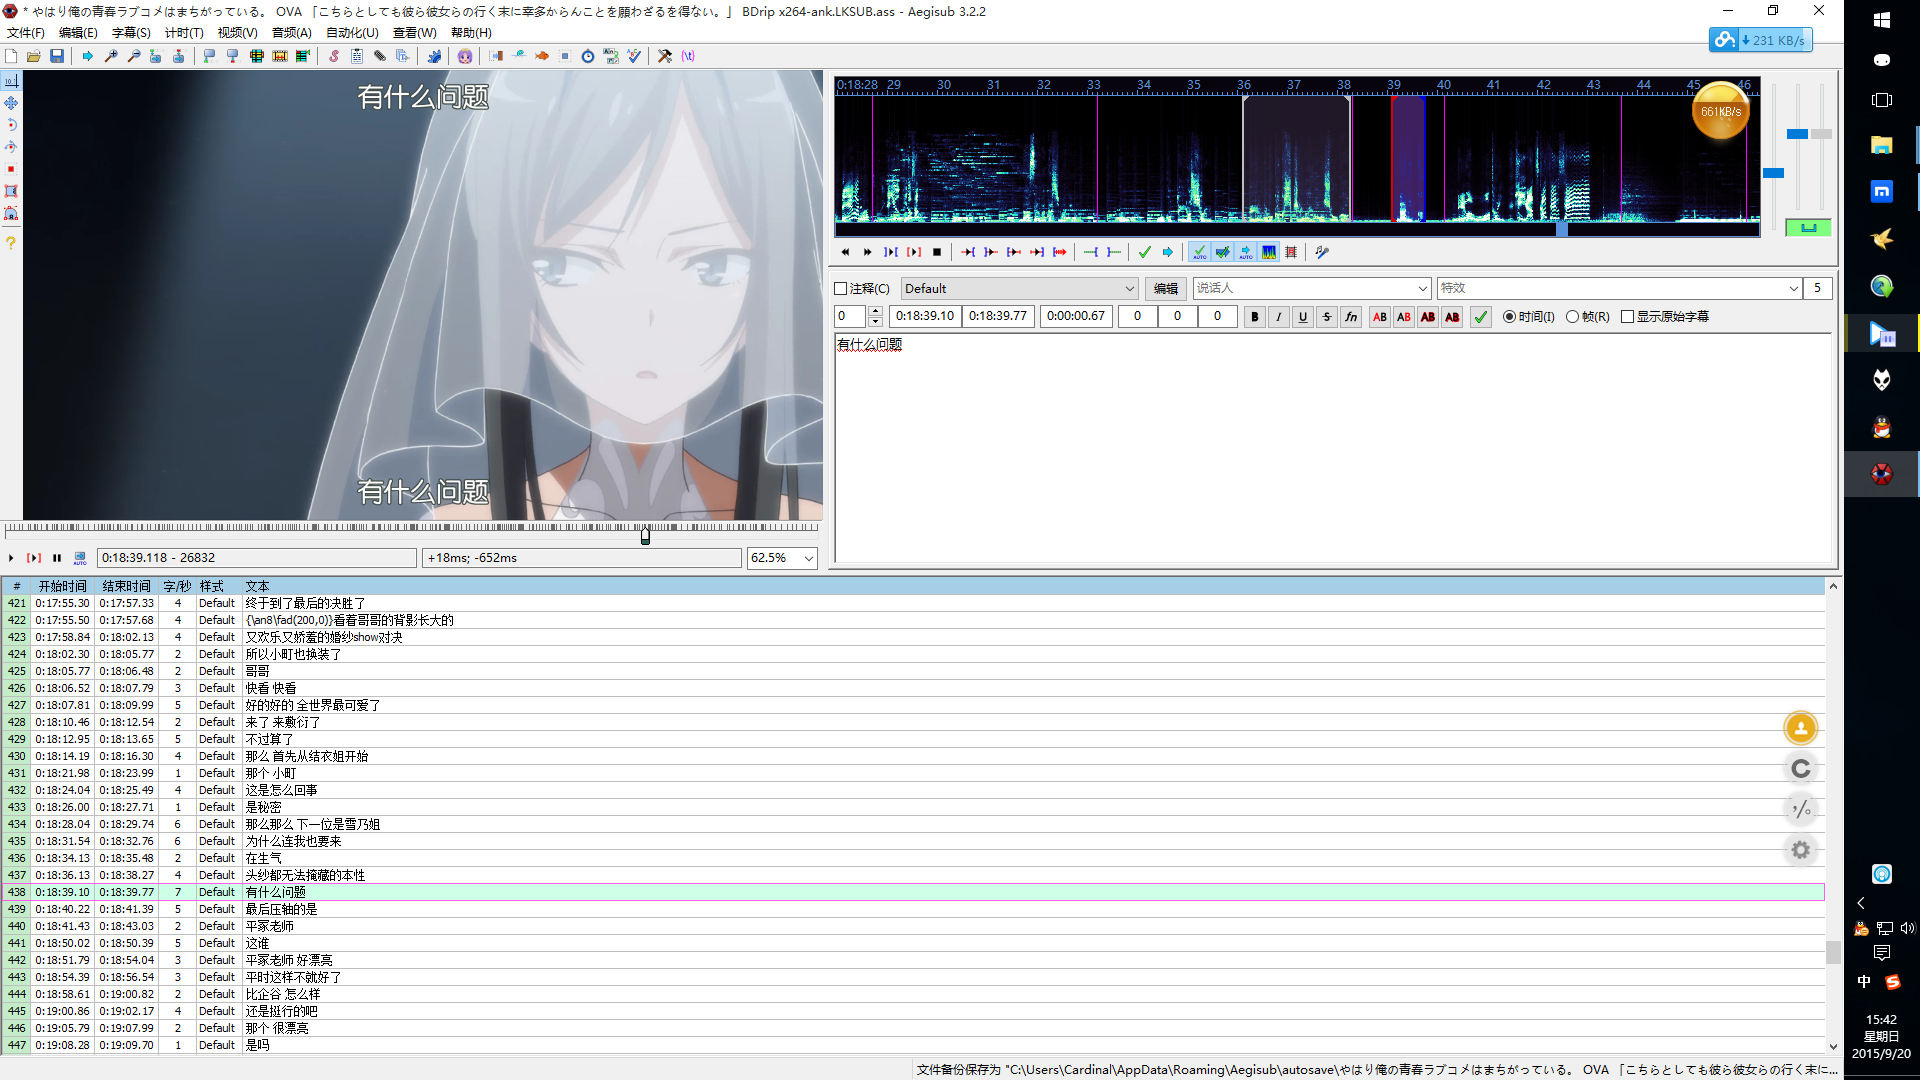Image resolution: width=1920 pixels, height=1080 pixels.
Task: Open the Styles Manager pink S icon
Action: point(334,56)
